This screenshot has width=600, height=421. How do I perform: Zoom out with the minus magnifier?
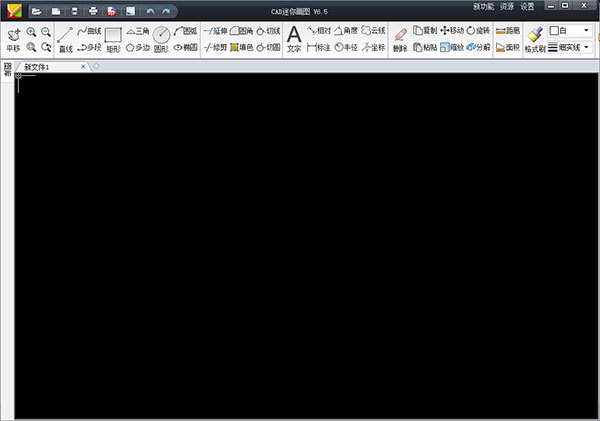[46, 32]
